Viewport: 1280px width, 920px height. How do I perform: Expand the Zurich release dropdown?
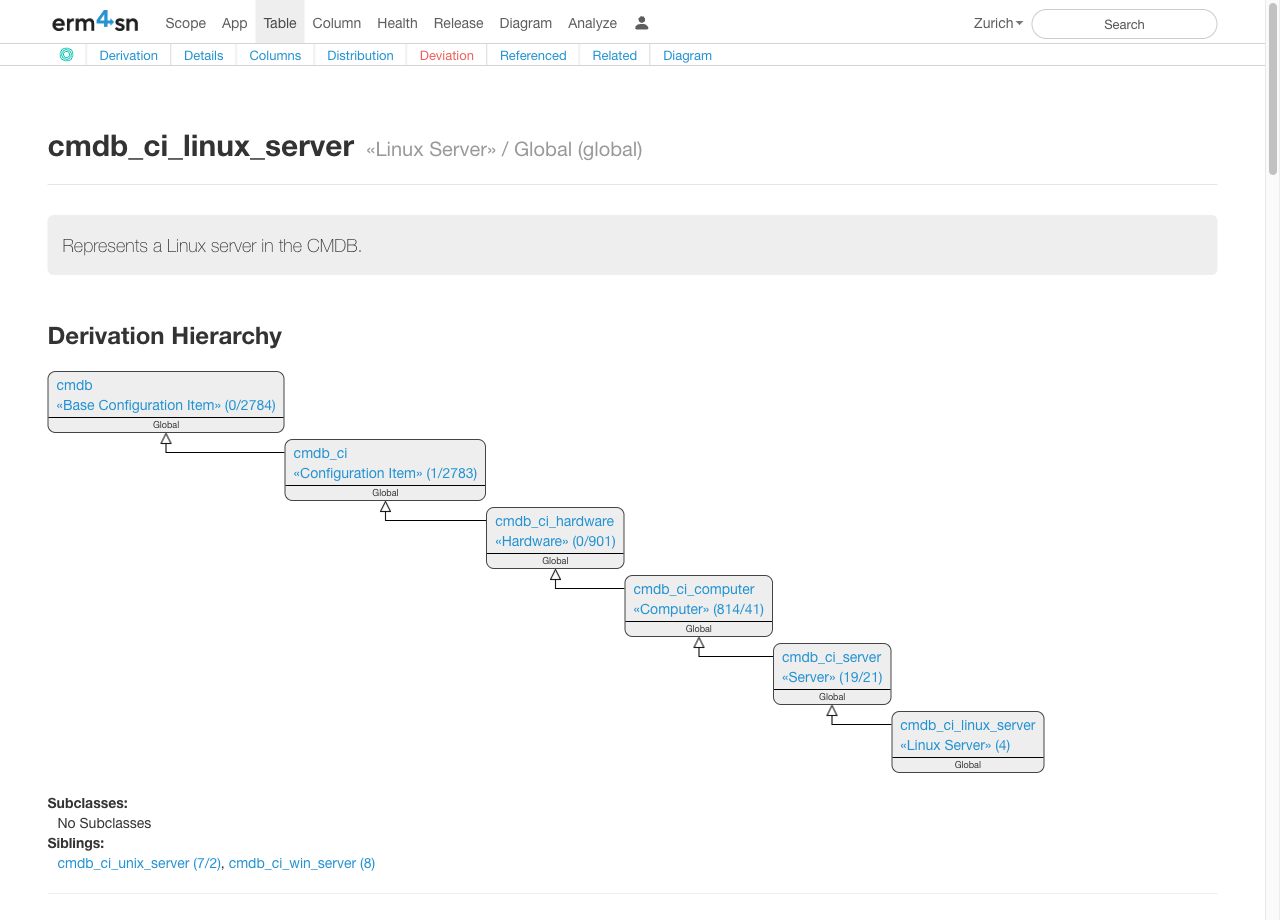pos(997,23)
